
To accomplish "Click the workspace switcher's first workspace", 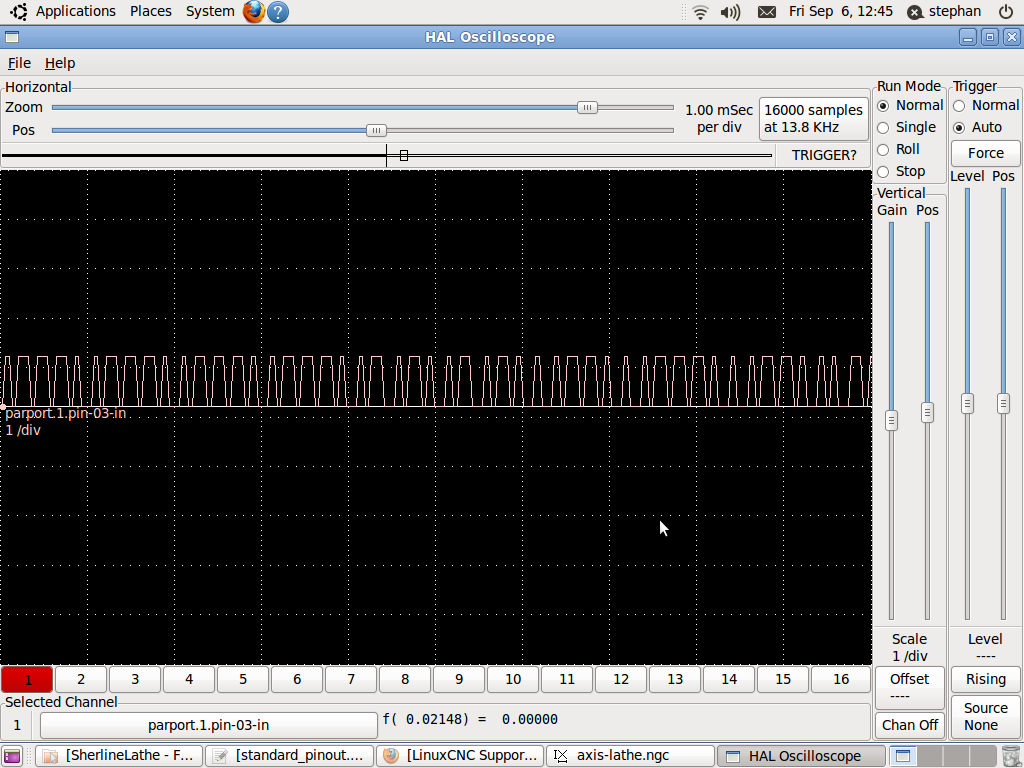I will [903, 756].
